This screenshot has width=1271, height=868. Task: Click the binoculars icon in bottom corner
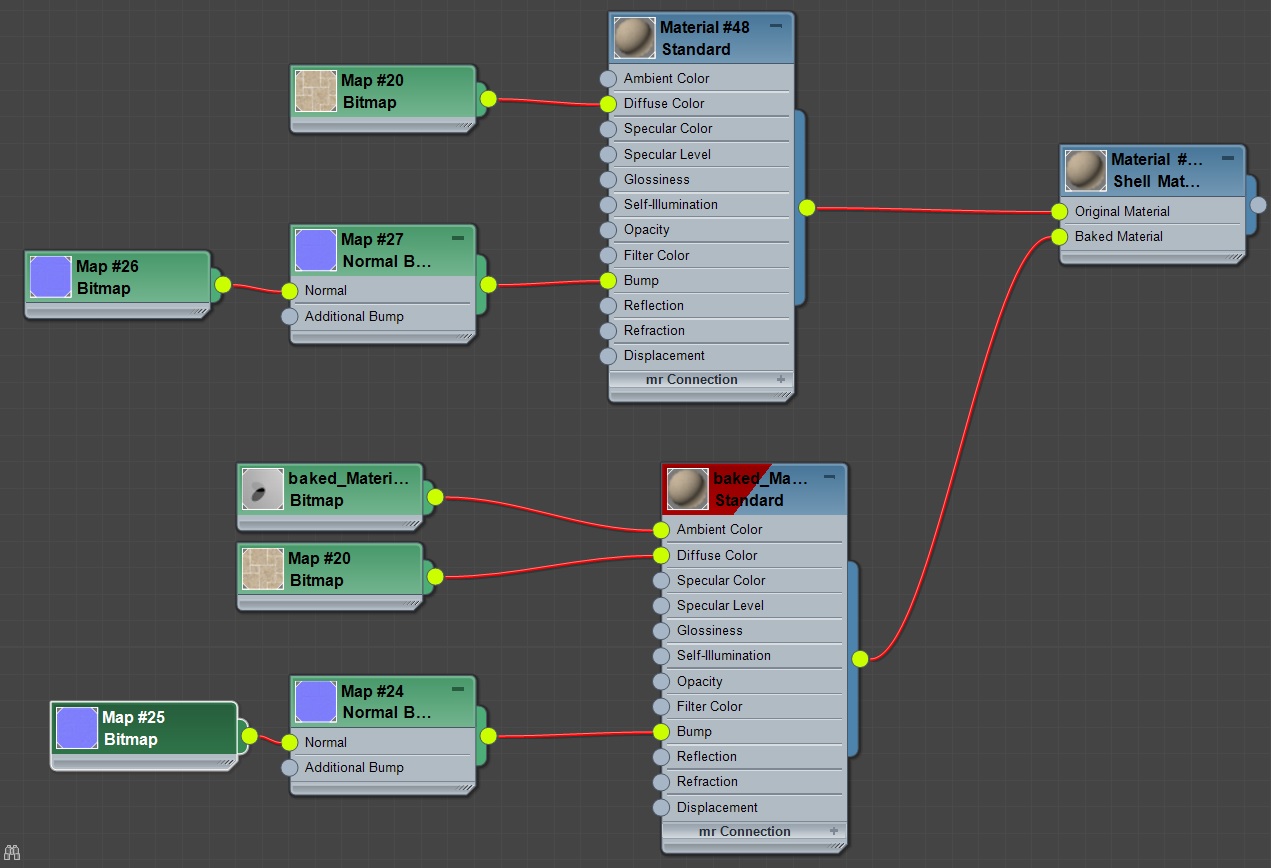(11, 853)
